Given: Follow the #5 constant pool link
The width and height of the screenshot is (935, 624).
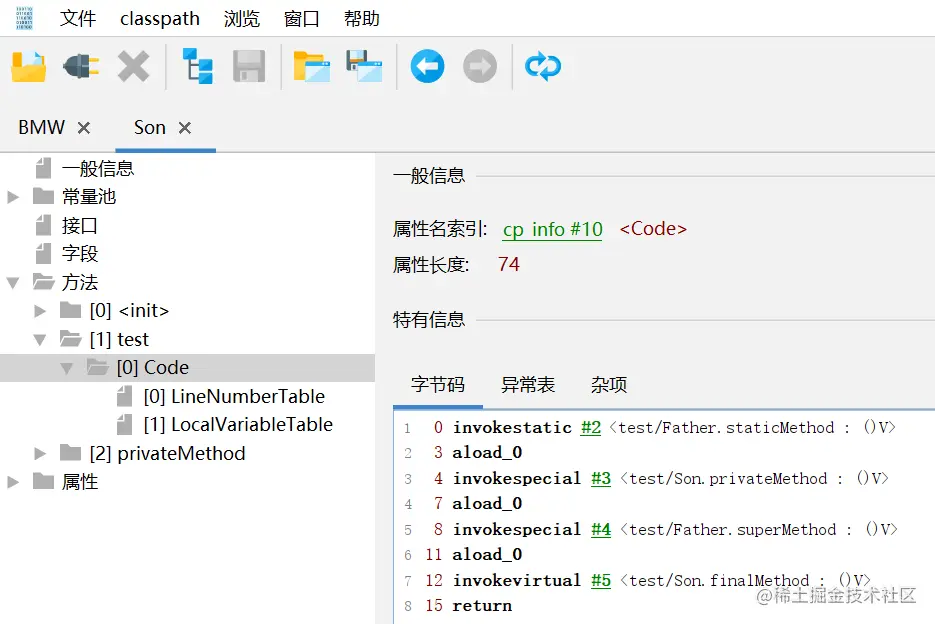Looking at the screenshot, I should coord(601,580).
